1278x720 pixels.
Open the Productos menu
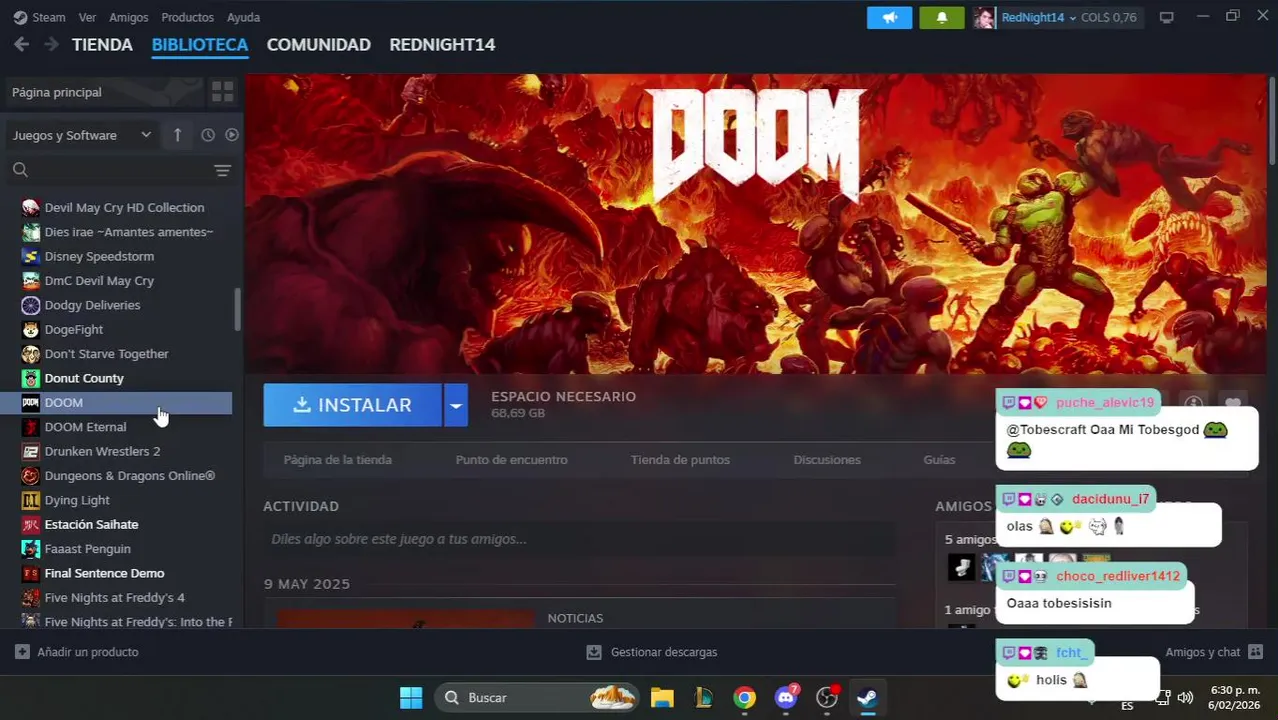pos(187,17)
